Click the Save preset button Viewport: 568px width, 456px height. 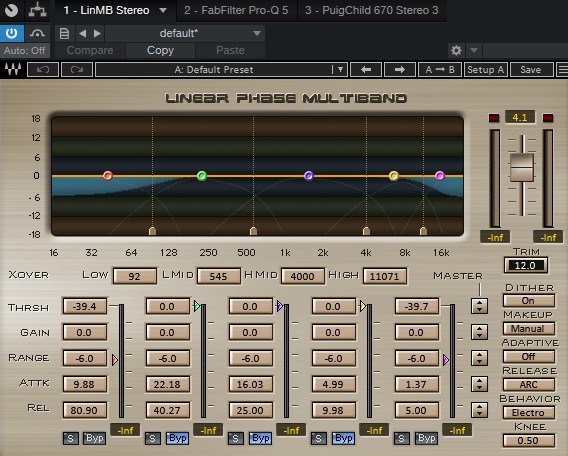coord(531,70)
